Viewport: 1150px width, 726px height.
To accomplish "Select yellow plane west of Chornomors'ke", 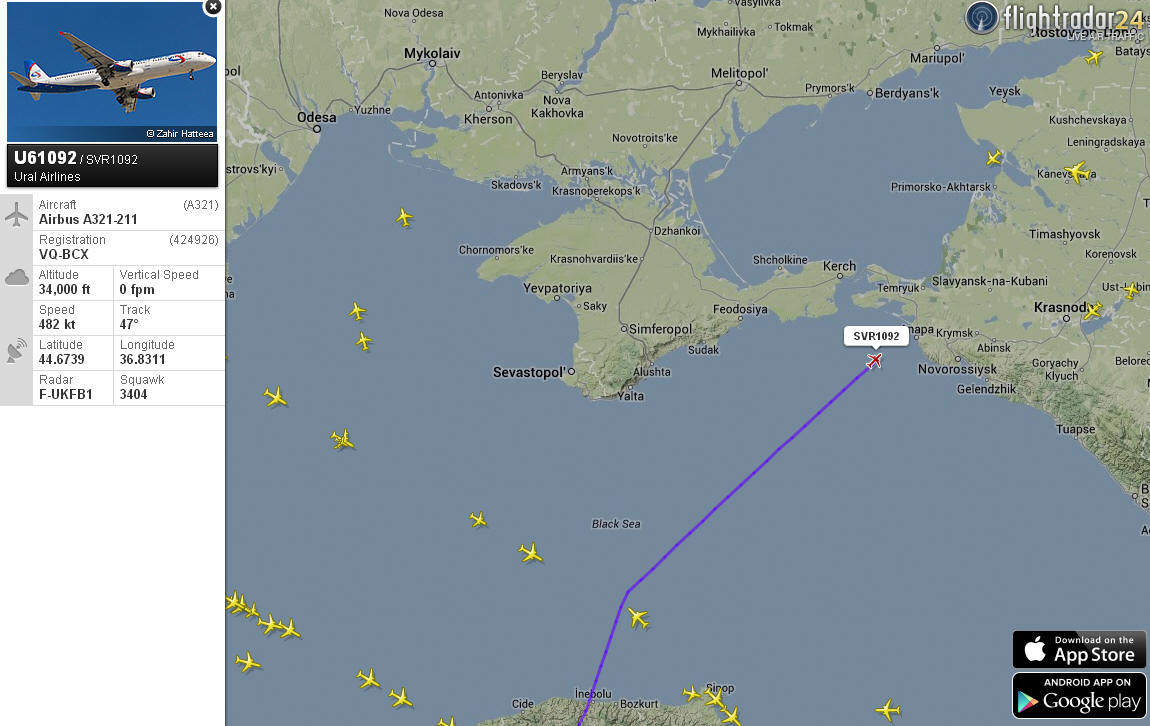I will pyautogui.click(x=404, y=217).
